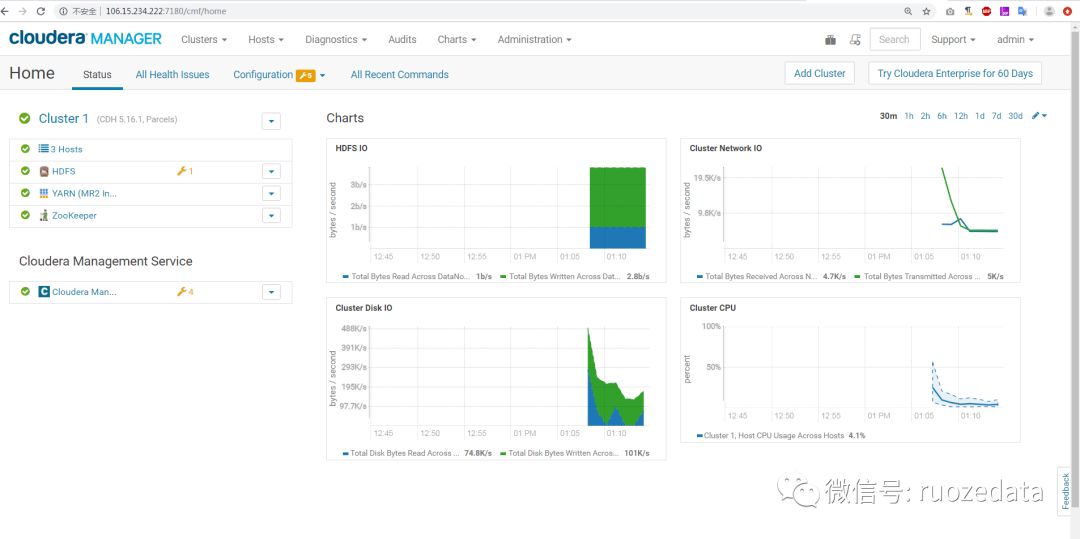This screenshot has width=1080, height=539.
Task: Open the chart edit pencil dropdown
Action: 1039,116
